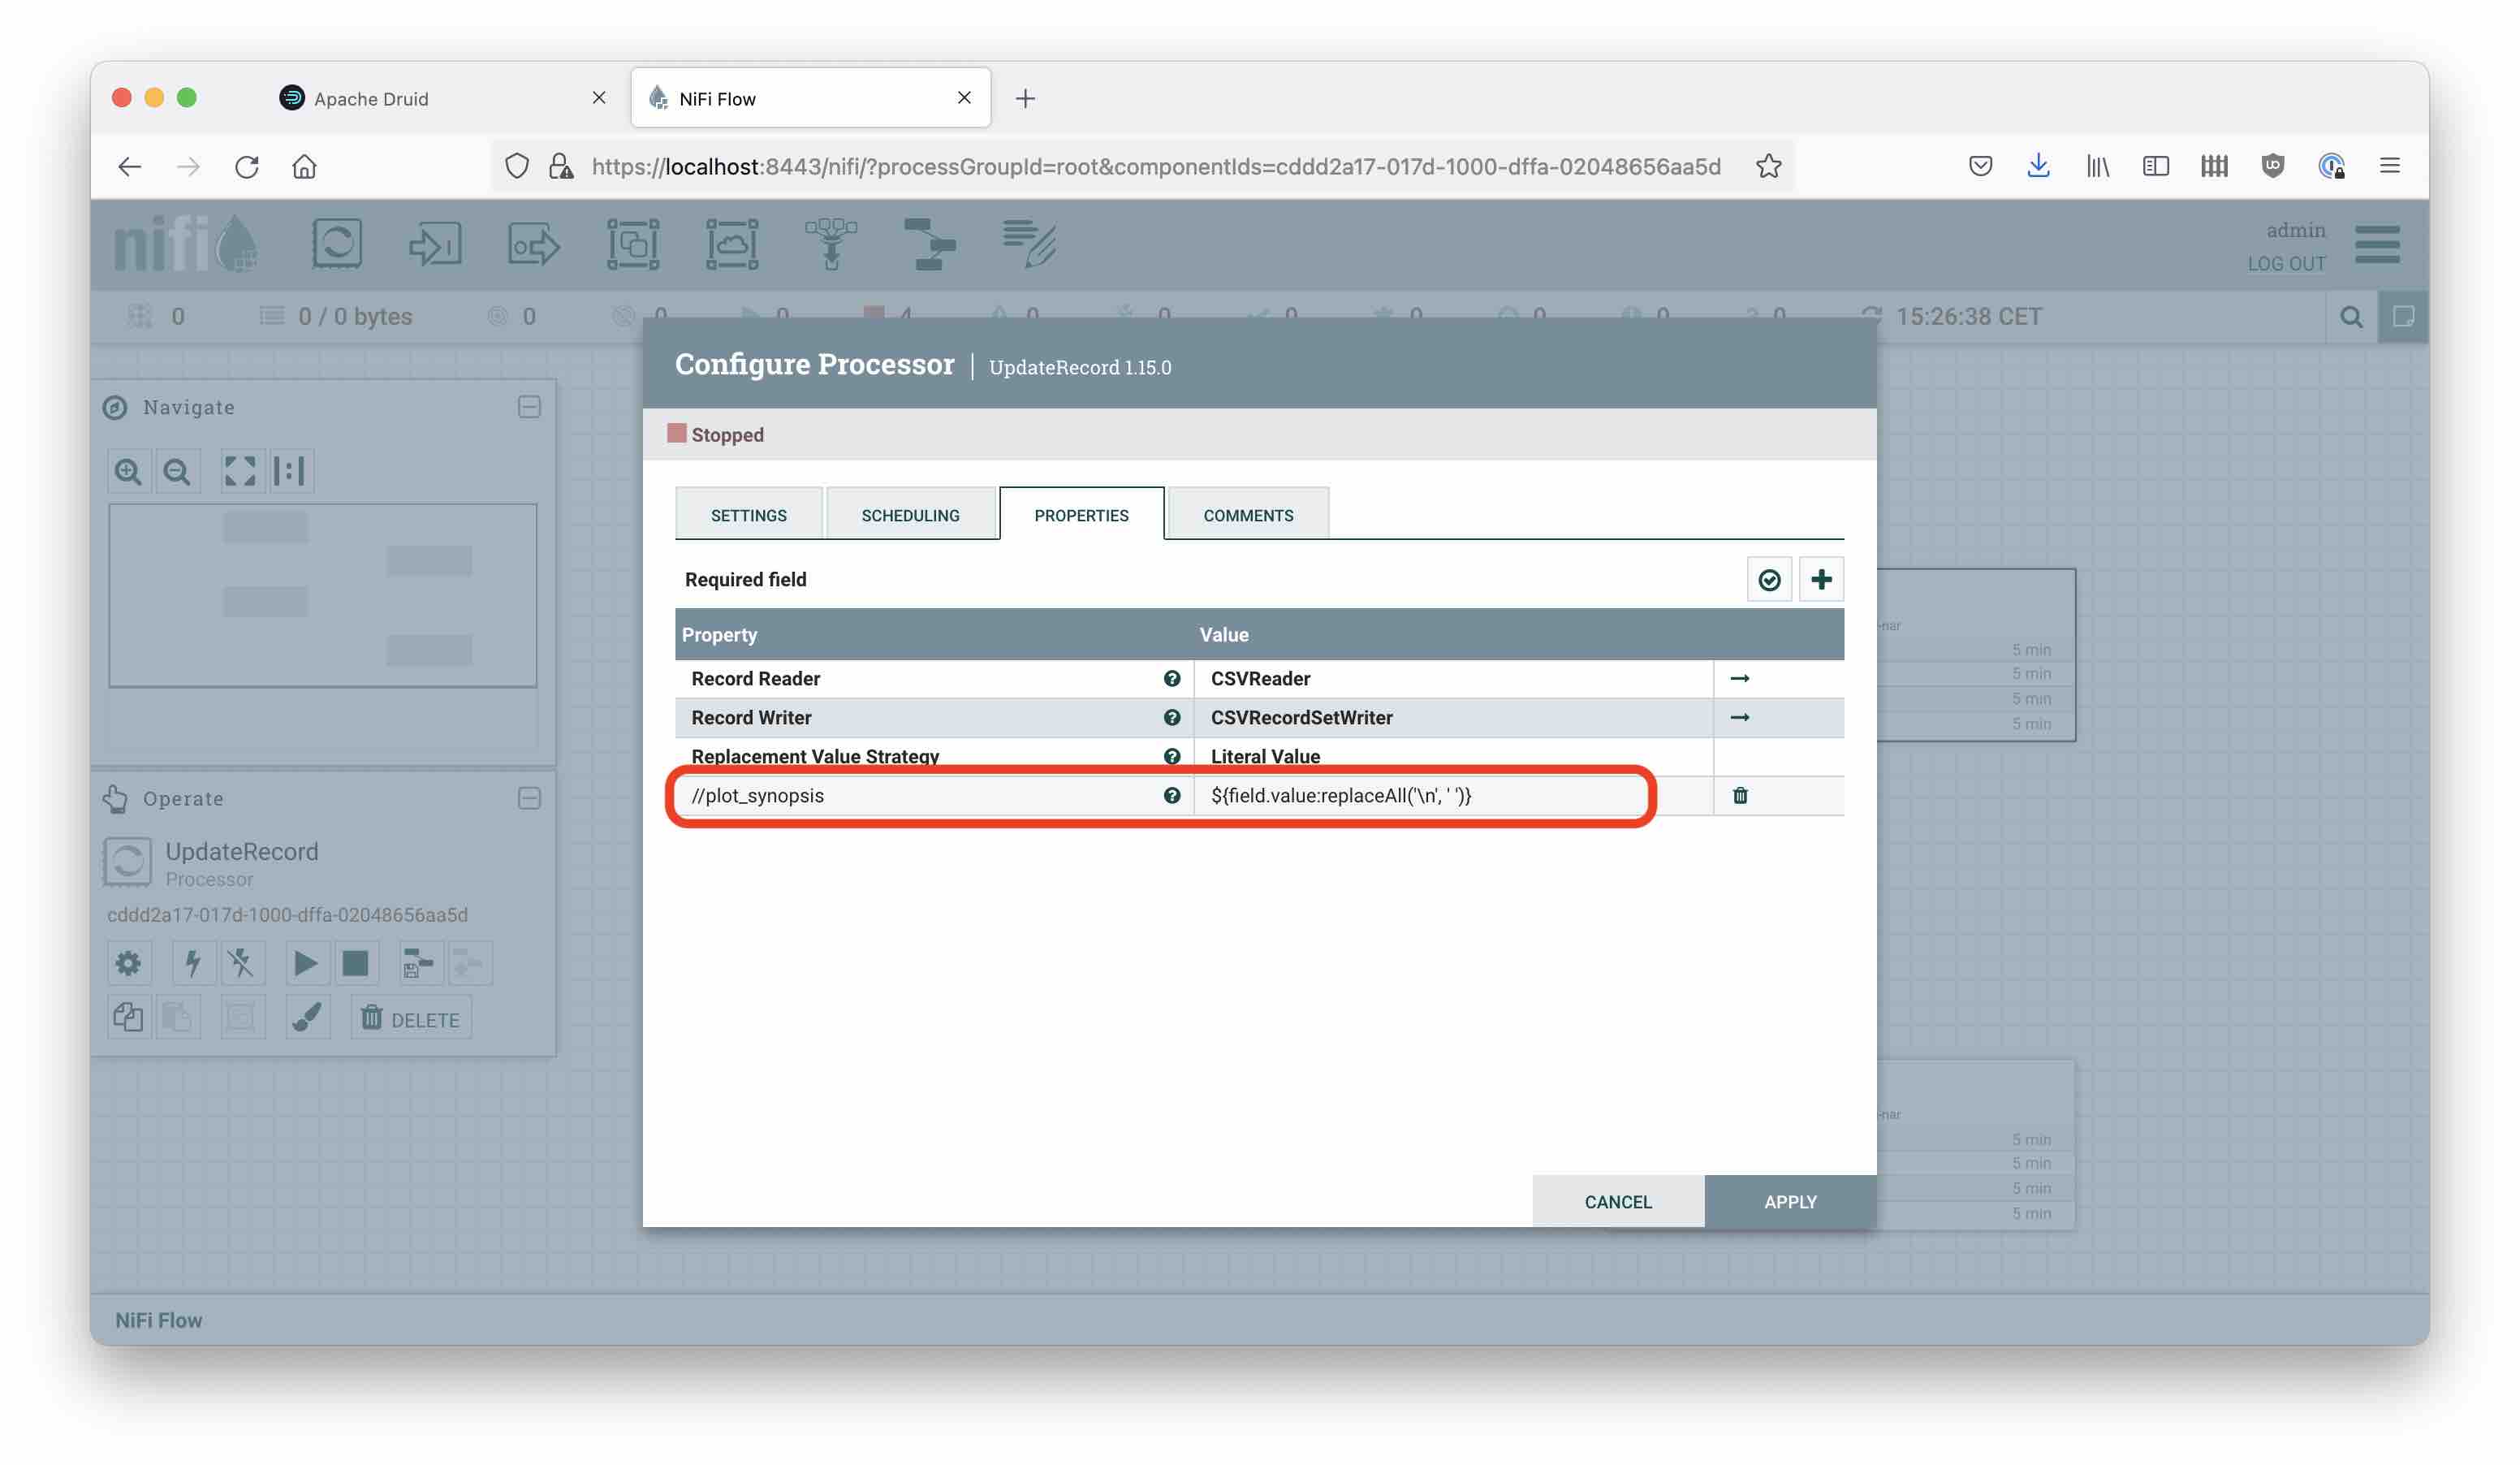Screen dimensions: 2520x1465
Task: Go to the CSVReader service with arrow icon
Action: coord(1739,679)
